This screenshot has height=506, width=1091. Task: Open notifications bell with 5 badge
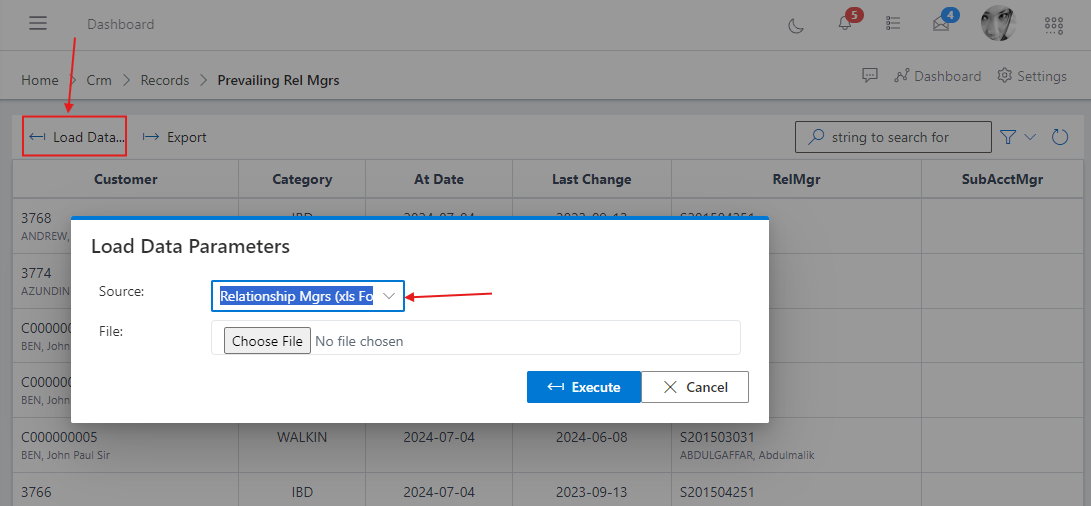pyautogui.click(x=845, y=24)
